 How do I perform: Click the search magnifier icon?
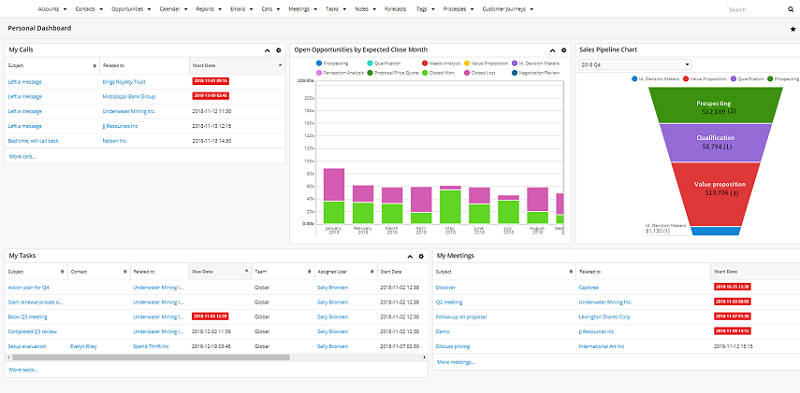pos(791,9)
